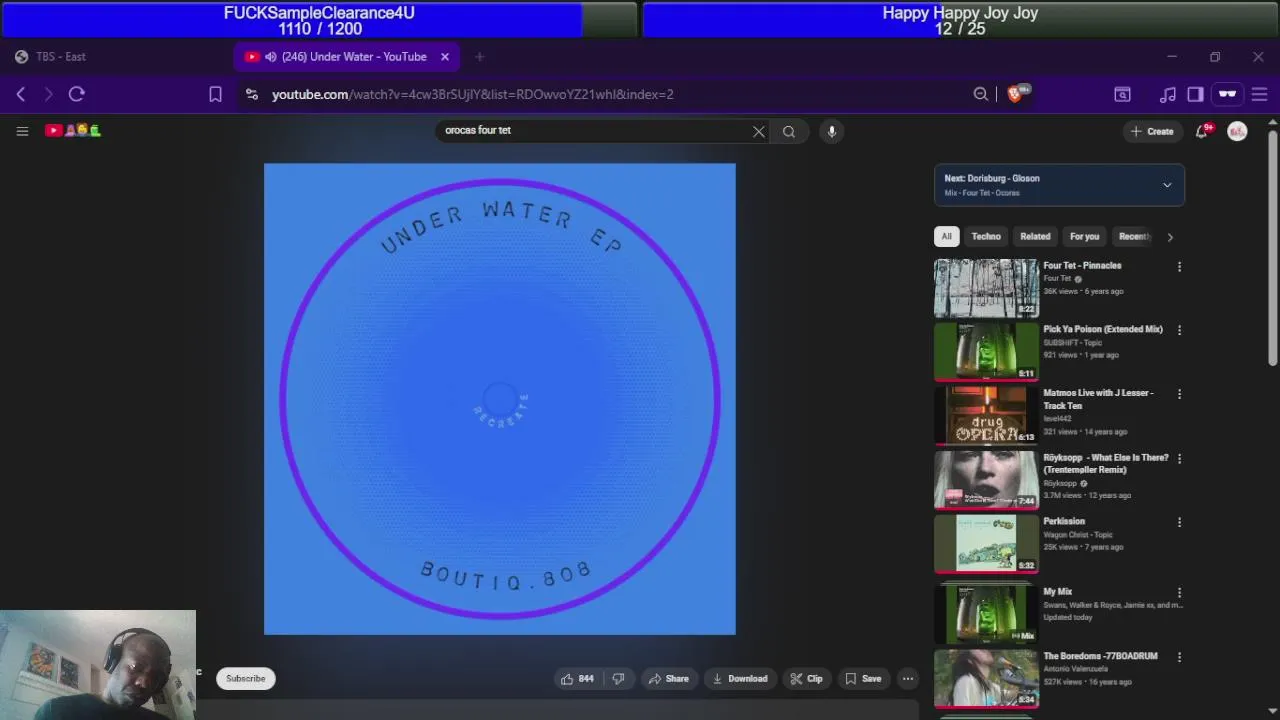Image resolution: width=1280 pixels, height=720 pixels.
Task: Open the YouTube guide menu
Action: (22, 131)
